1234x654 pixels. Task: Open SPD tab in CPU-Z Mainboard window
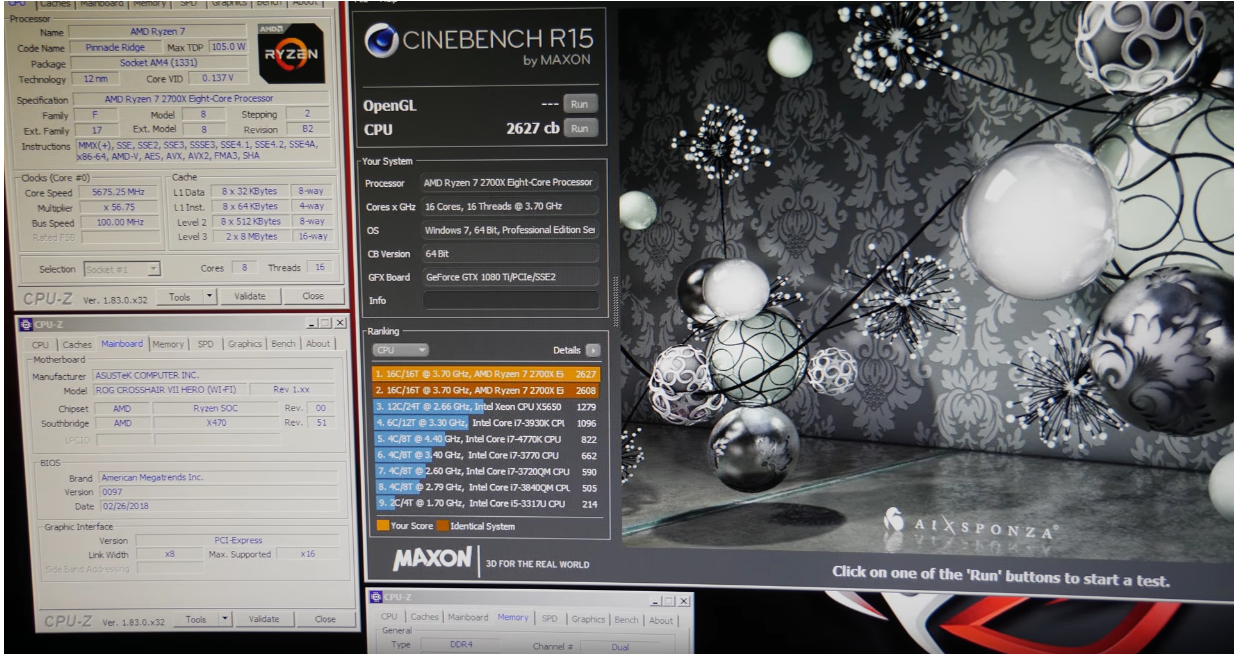(205, 344)
